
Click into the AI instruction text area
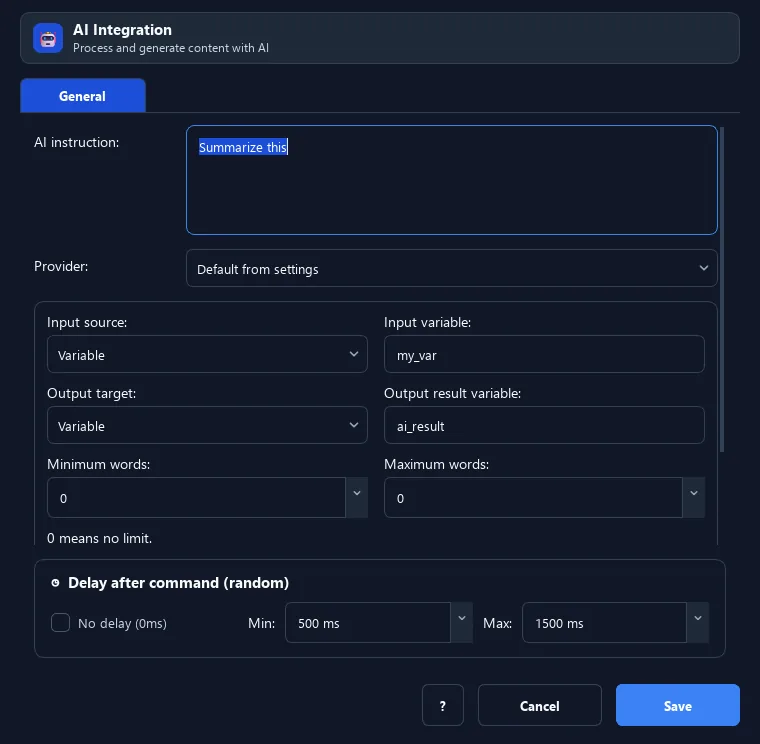tap(451, 180)
